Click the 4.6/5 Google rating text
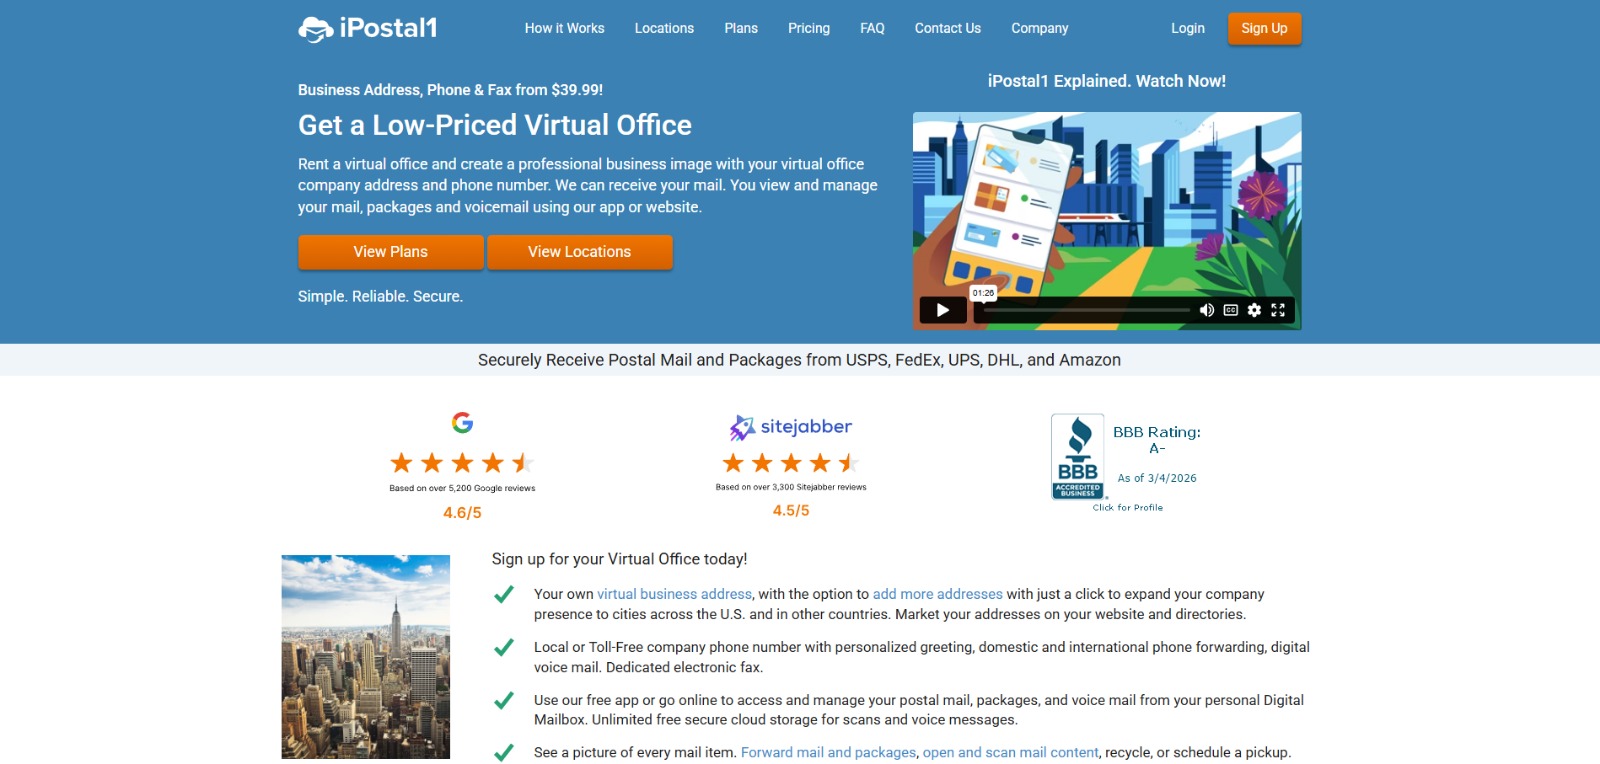1600x764 pixels. 462,513
